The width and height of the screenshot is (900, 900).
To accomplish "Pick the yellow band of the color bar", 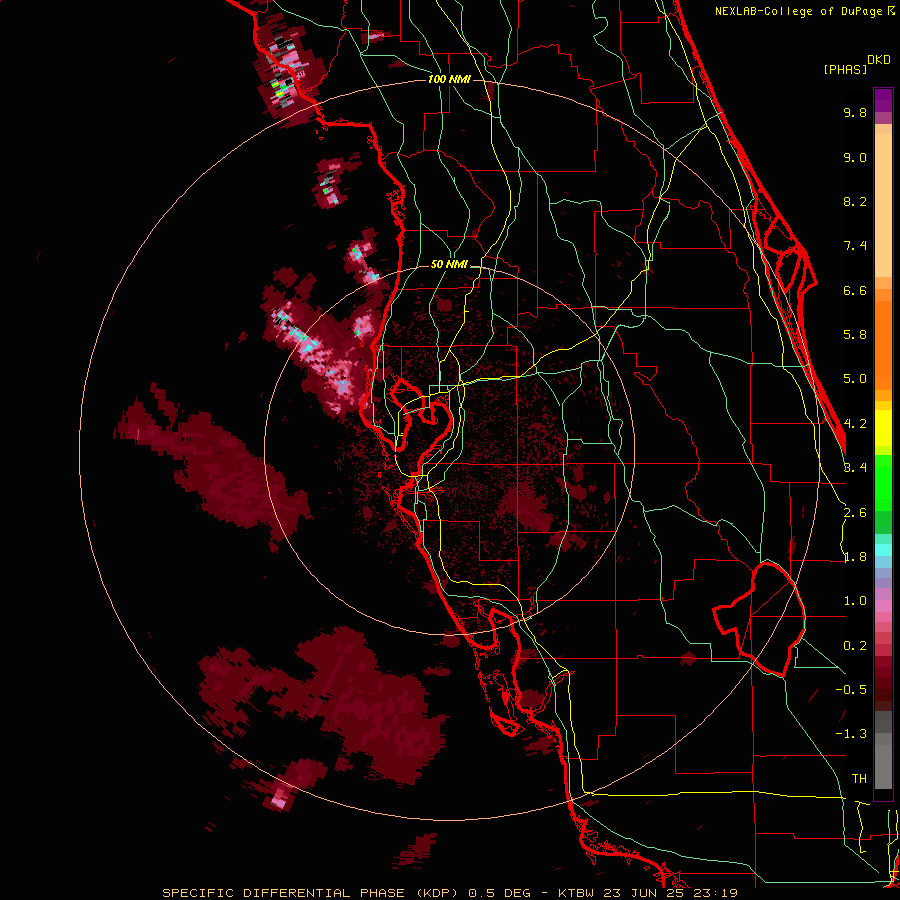I will click(883, 428).
